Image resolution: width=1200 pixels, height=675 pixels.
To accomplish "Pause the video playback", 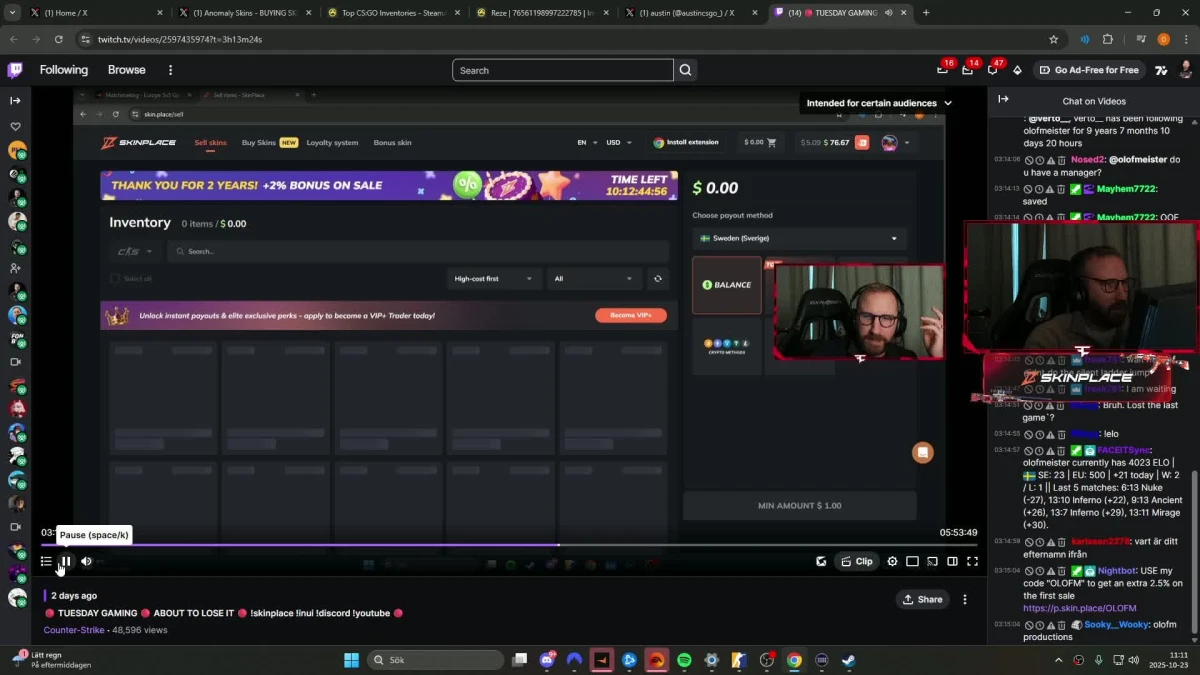I will click(x=65, y=562).
